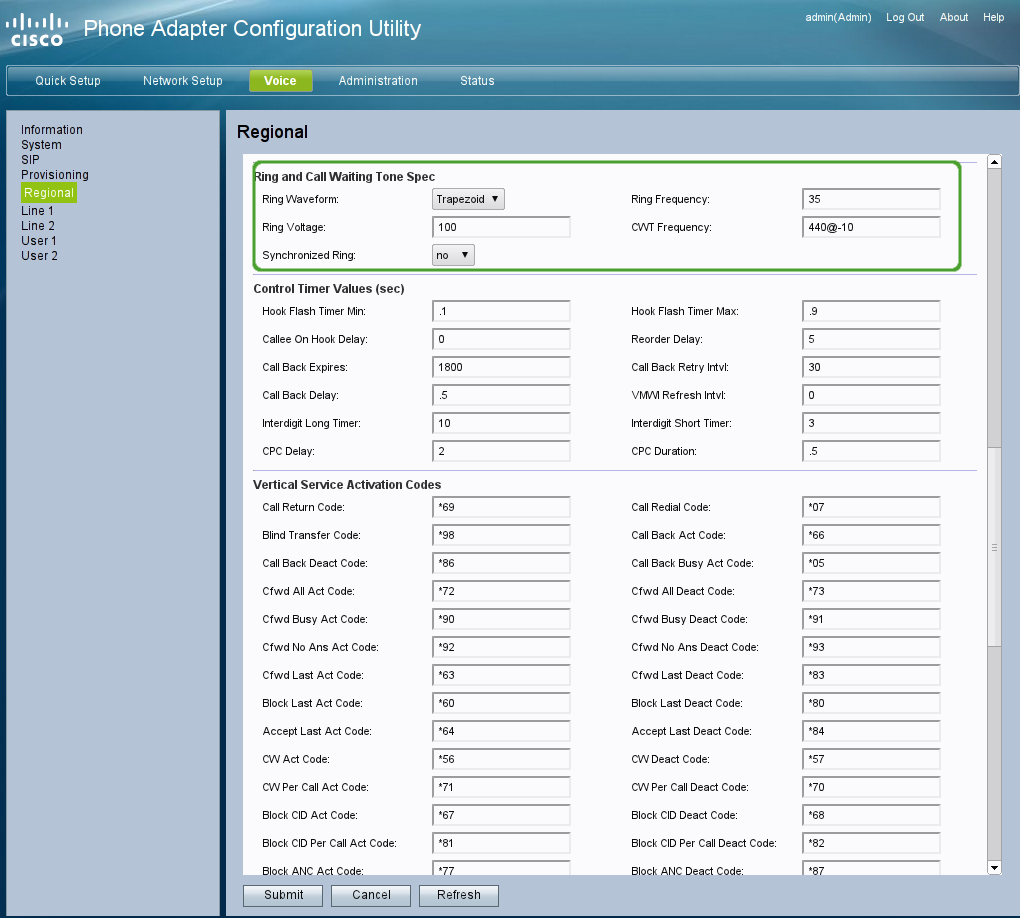Go to the Administration tab

click(x=378, y=81)
